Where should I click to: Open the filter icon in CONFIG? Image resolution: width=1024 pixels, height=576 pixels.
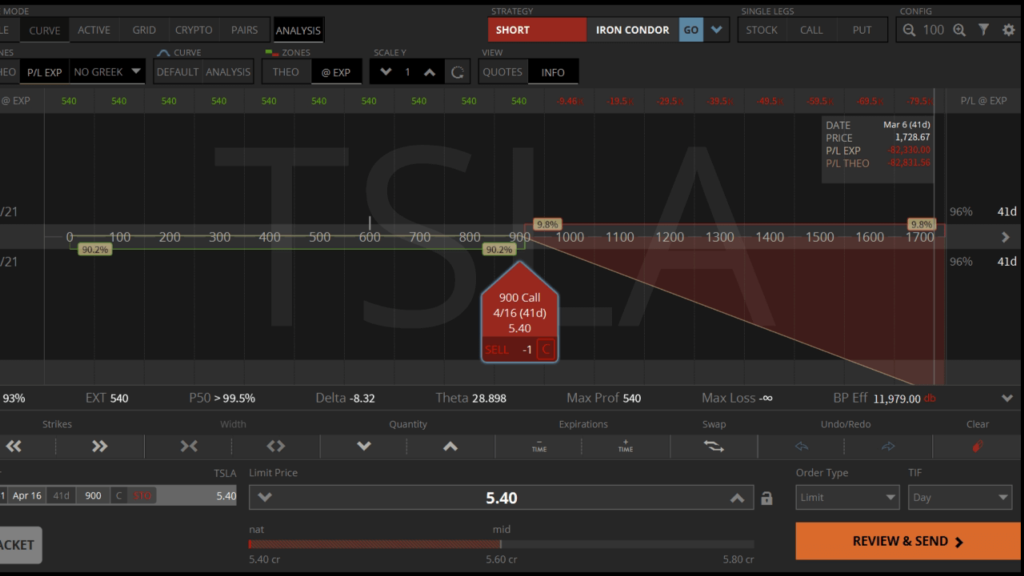point(984,30)
